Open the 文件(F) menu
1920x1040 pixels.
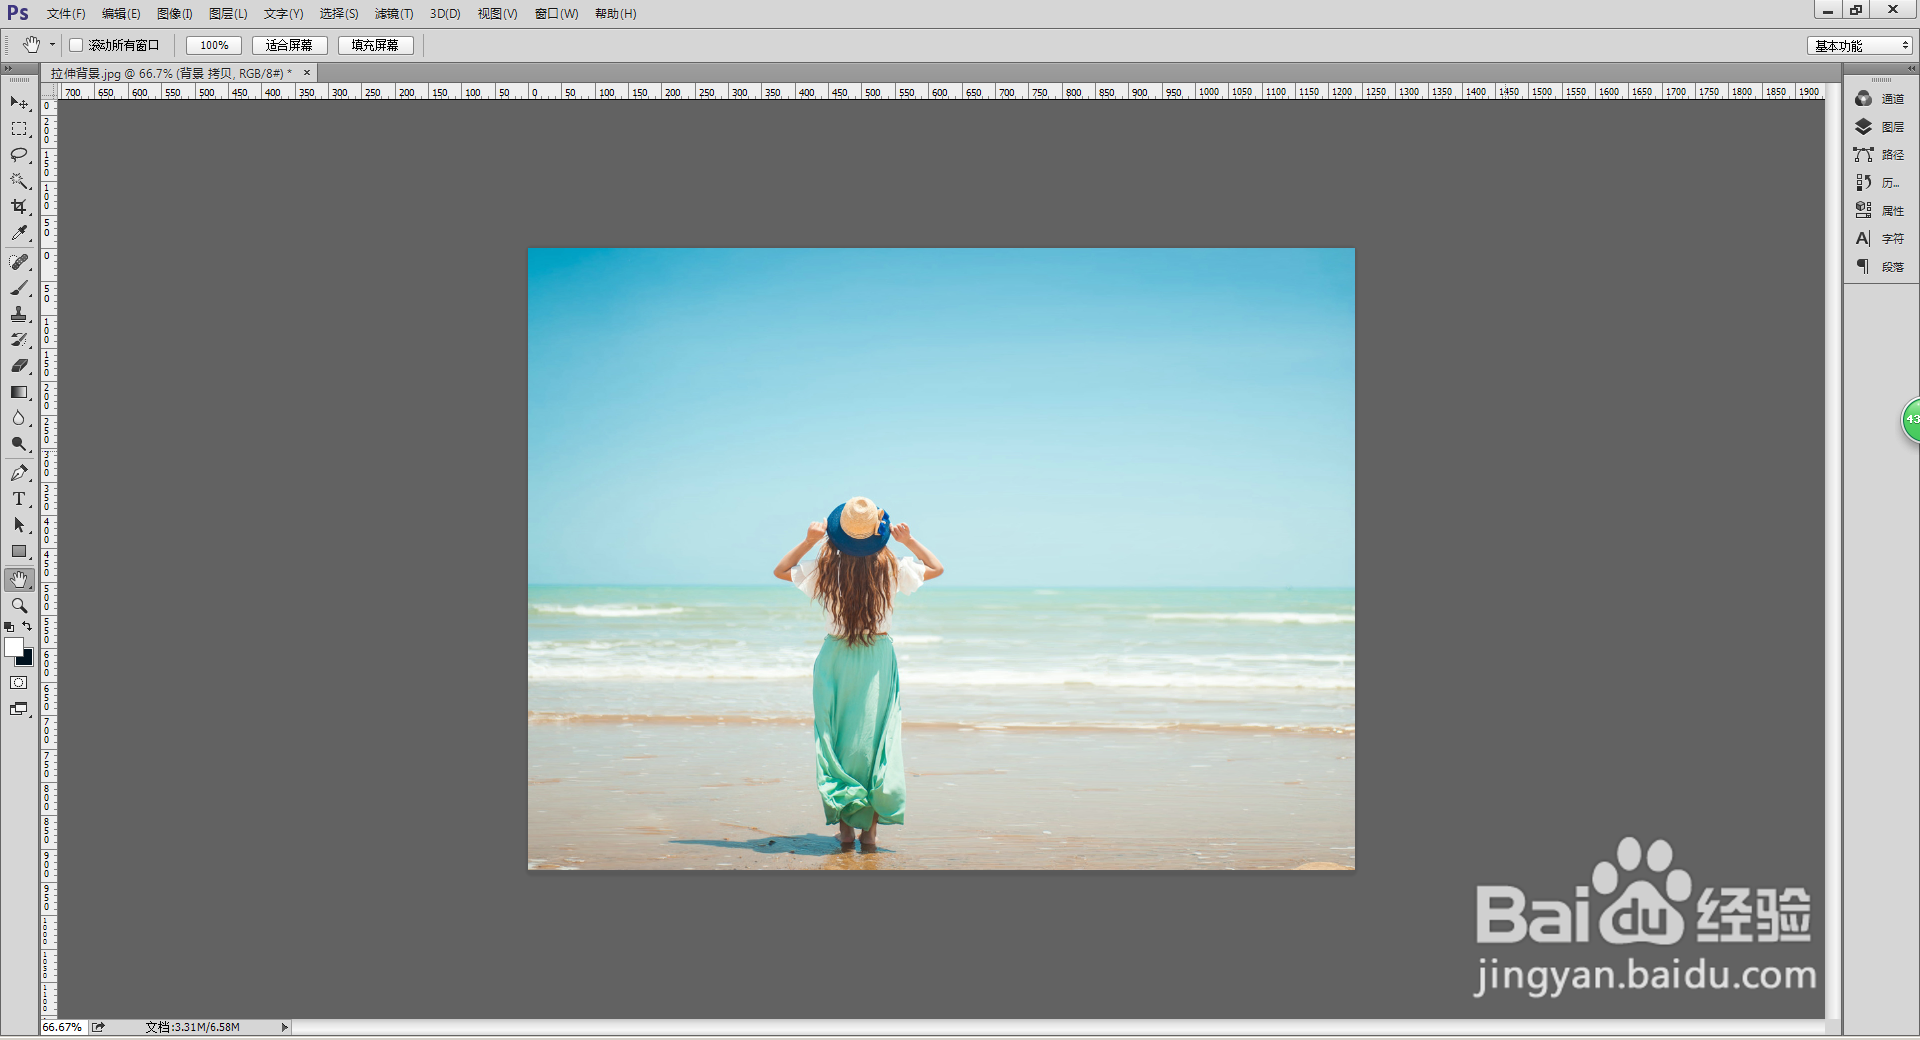click(x=66, y=14)
